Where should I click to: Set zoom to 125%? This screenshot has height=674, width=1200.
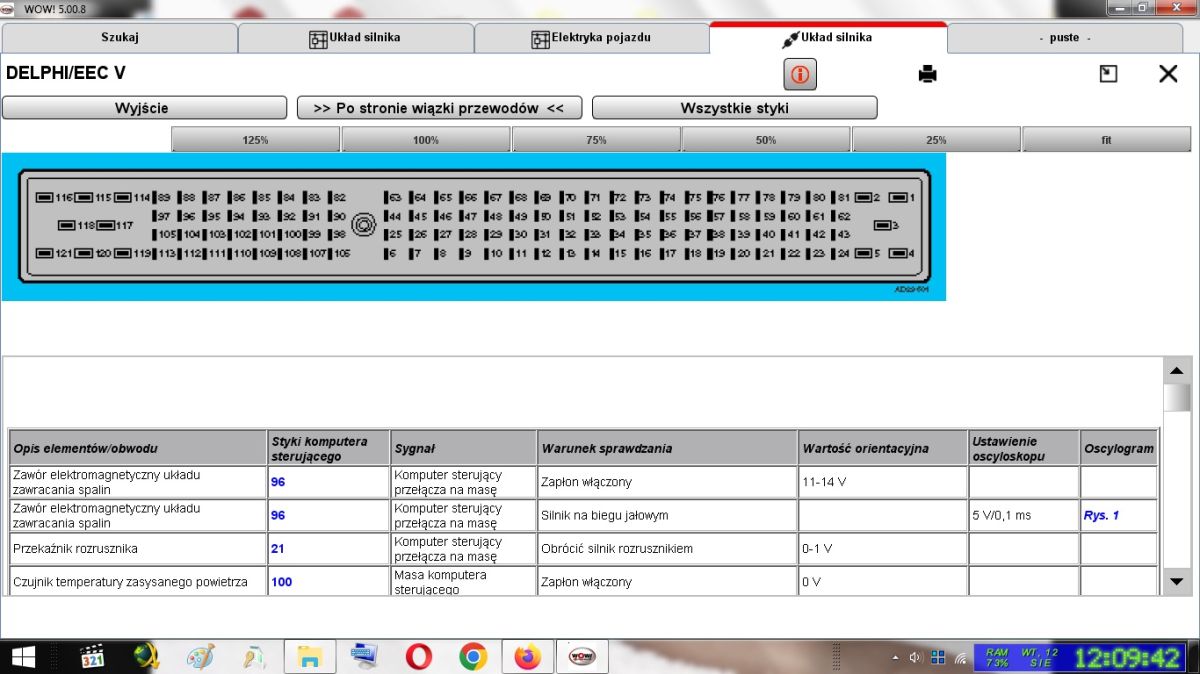pos(255,140)
